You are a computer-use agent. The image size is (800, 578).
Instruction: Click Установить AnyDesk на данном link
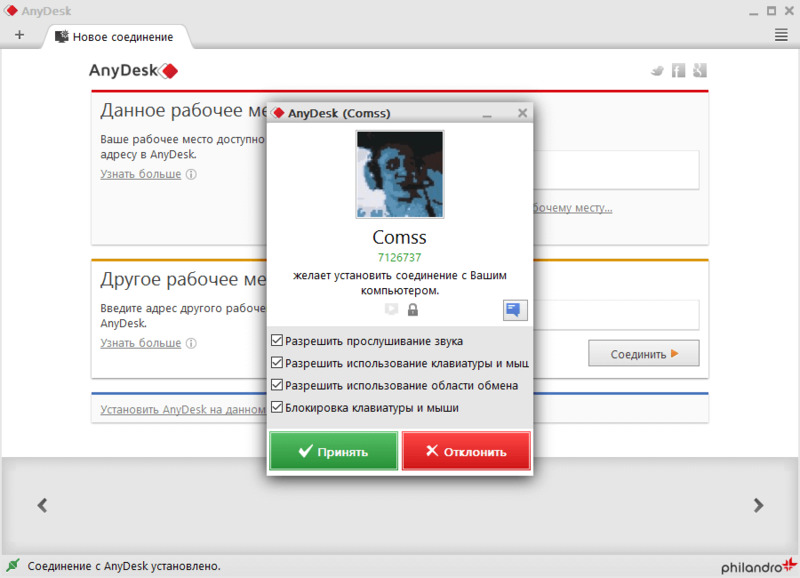183,410
